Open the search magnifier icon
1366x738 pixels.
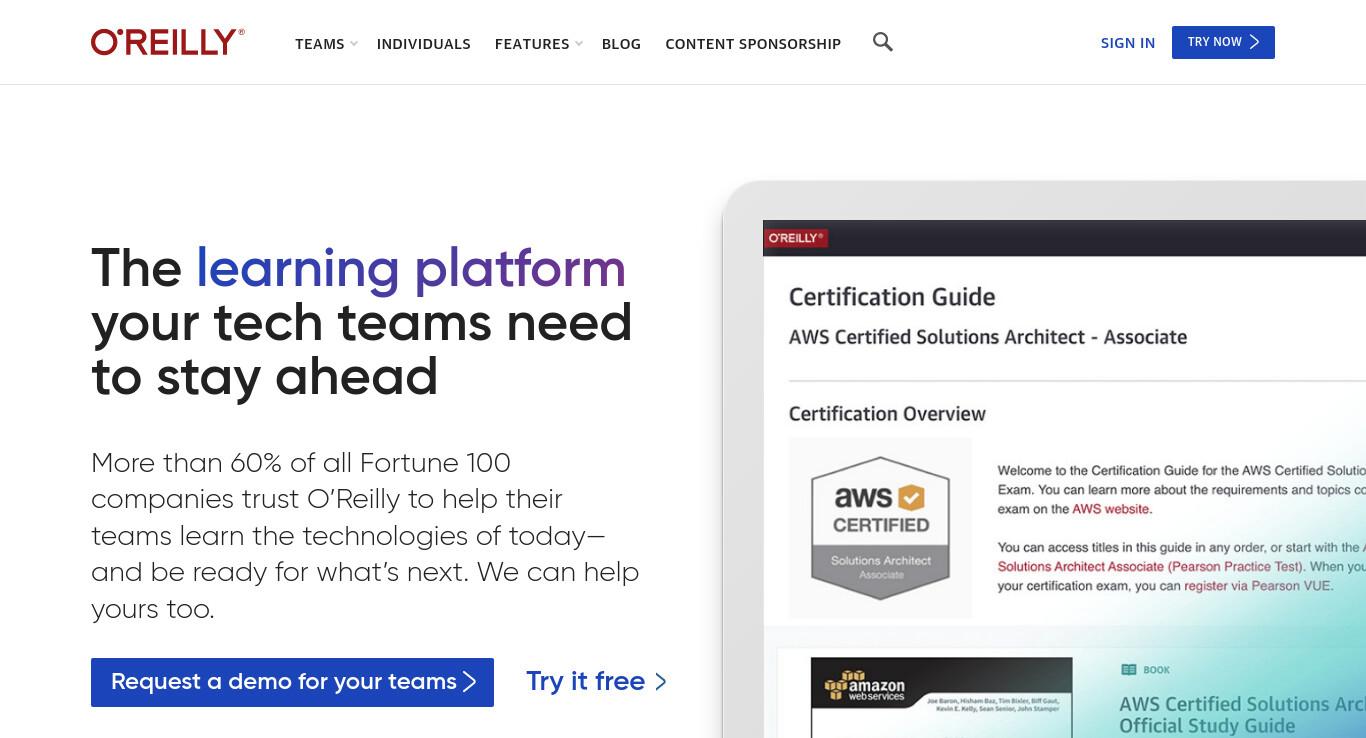click(882, 42)
